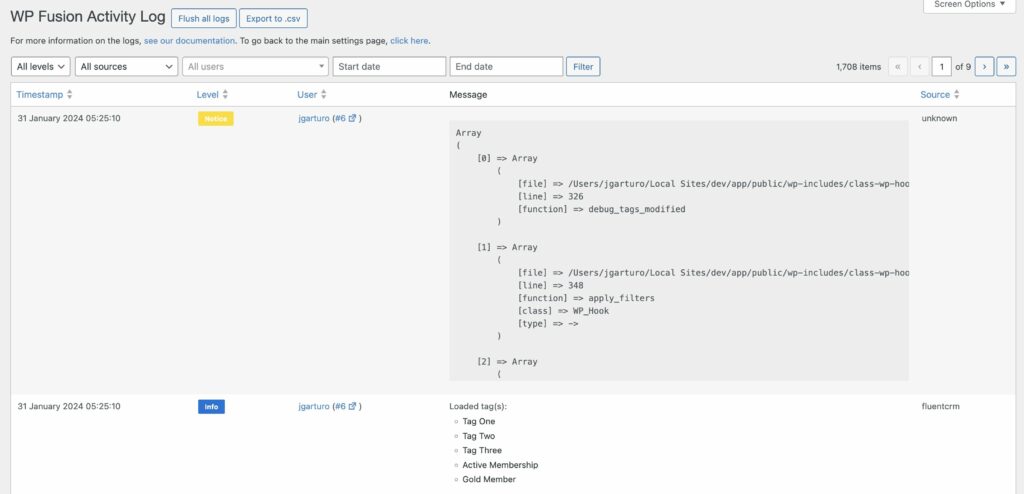
Task: Open the All levels dropdown
Action: point(41,67)
